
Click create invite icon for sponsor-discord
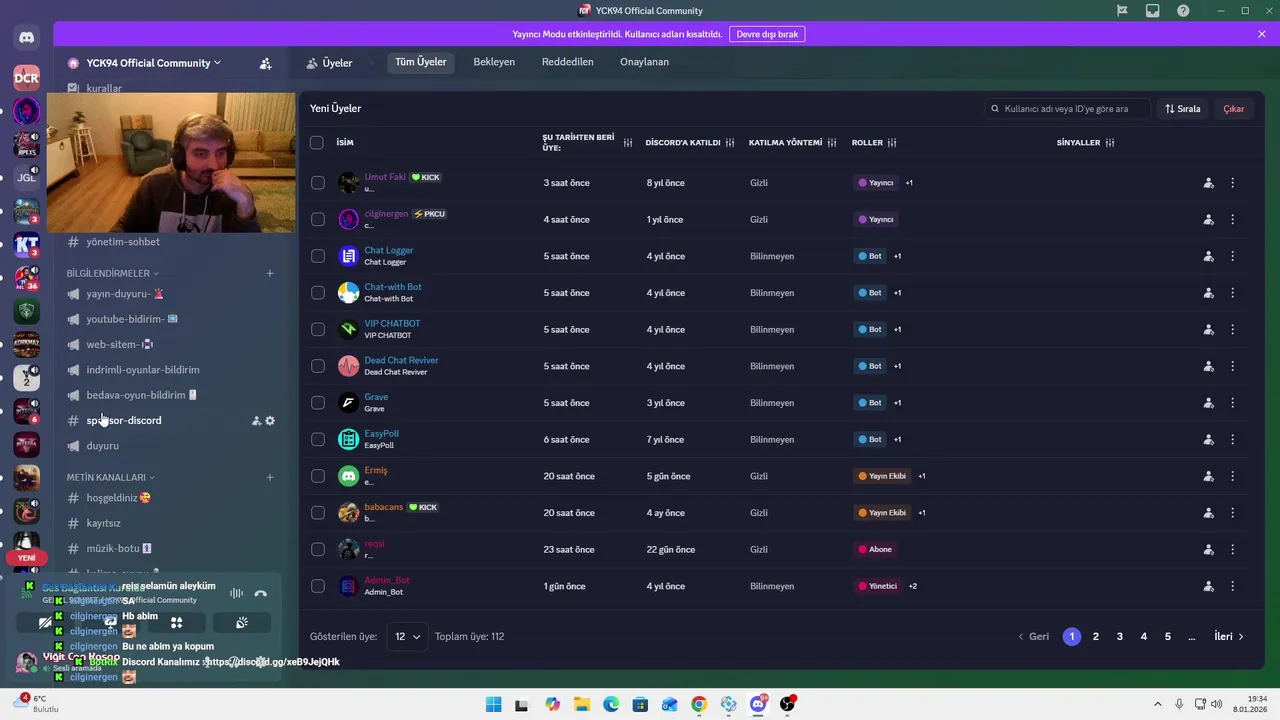(x=256, y=421)
